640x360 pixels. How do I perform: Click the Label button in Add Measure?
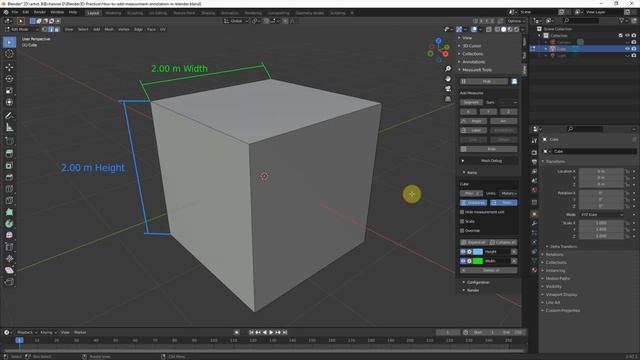[473, 130]
